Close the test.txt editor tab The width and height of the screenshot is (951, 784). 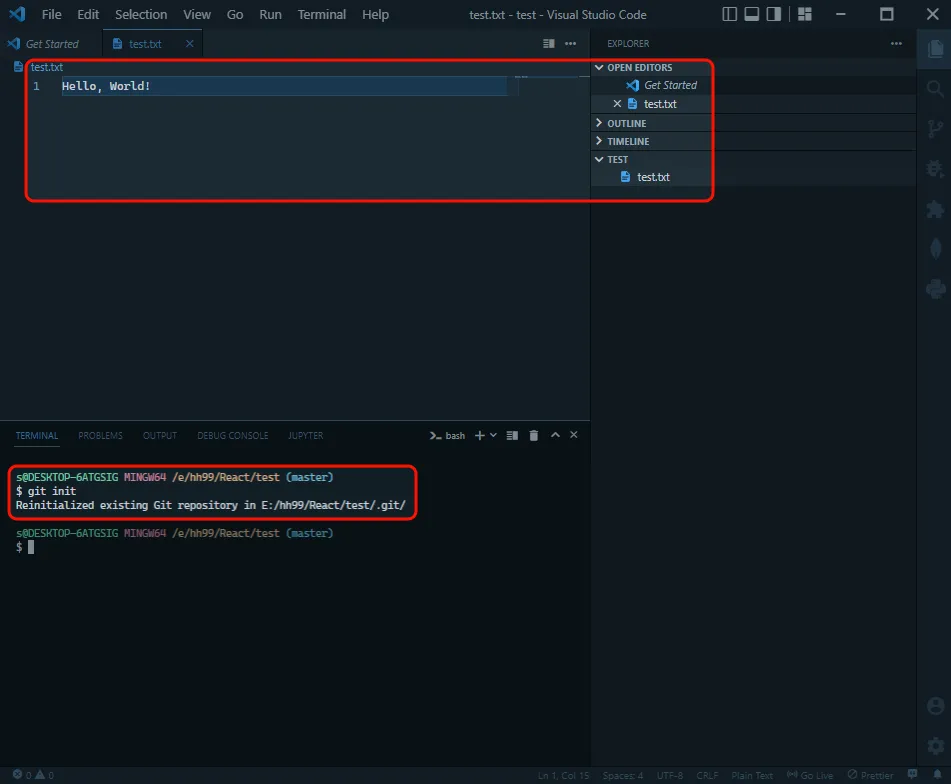click(x=189, y=44)
